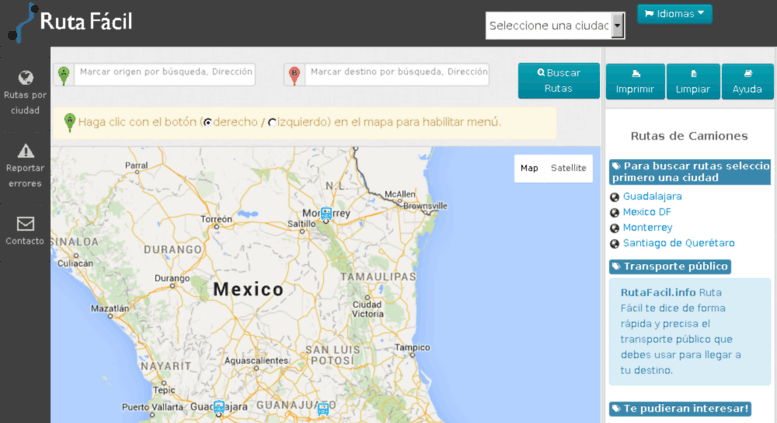Select the izquierdo radio button

(x=272, y=122)
